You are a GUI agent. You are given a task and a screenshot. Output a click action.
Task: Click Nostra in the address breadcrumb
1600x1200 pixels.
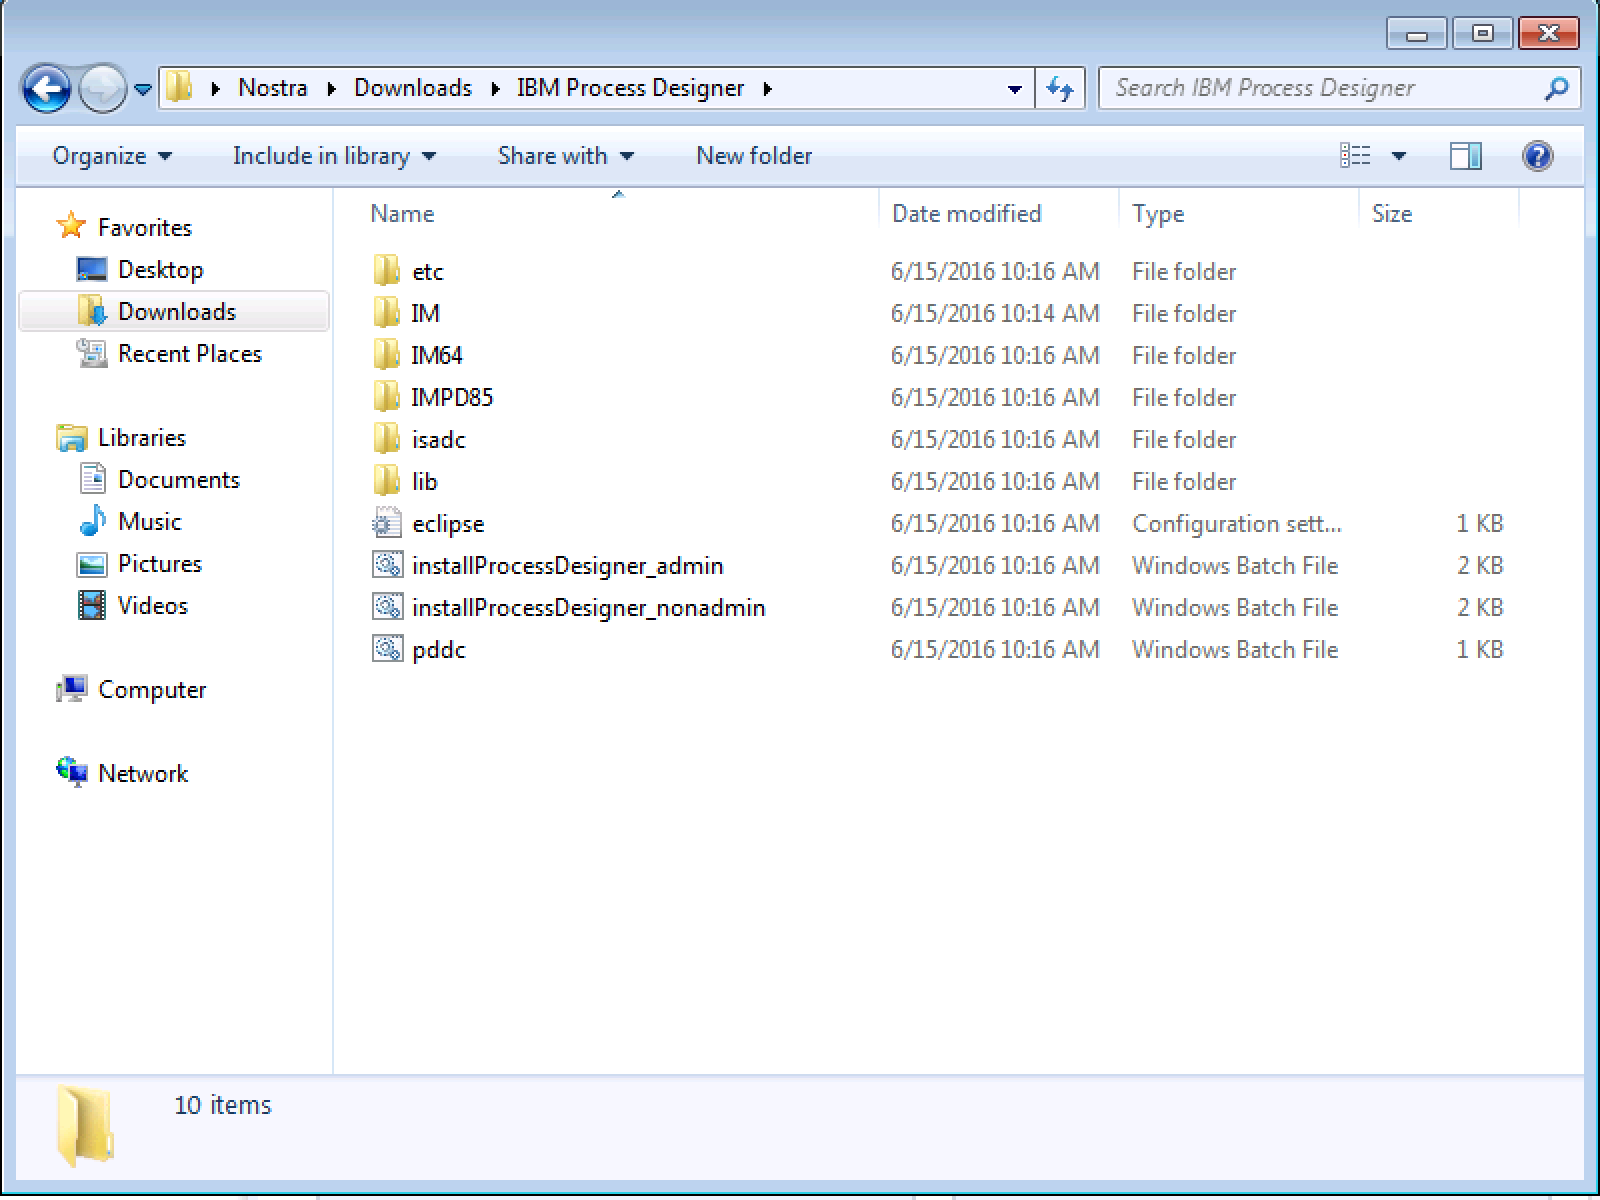pyautogui.click(x=272, y=88)
